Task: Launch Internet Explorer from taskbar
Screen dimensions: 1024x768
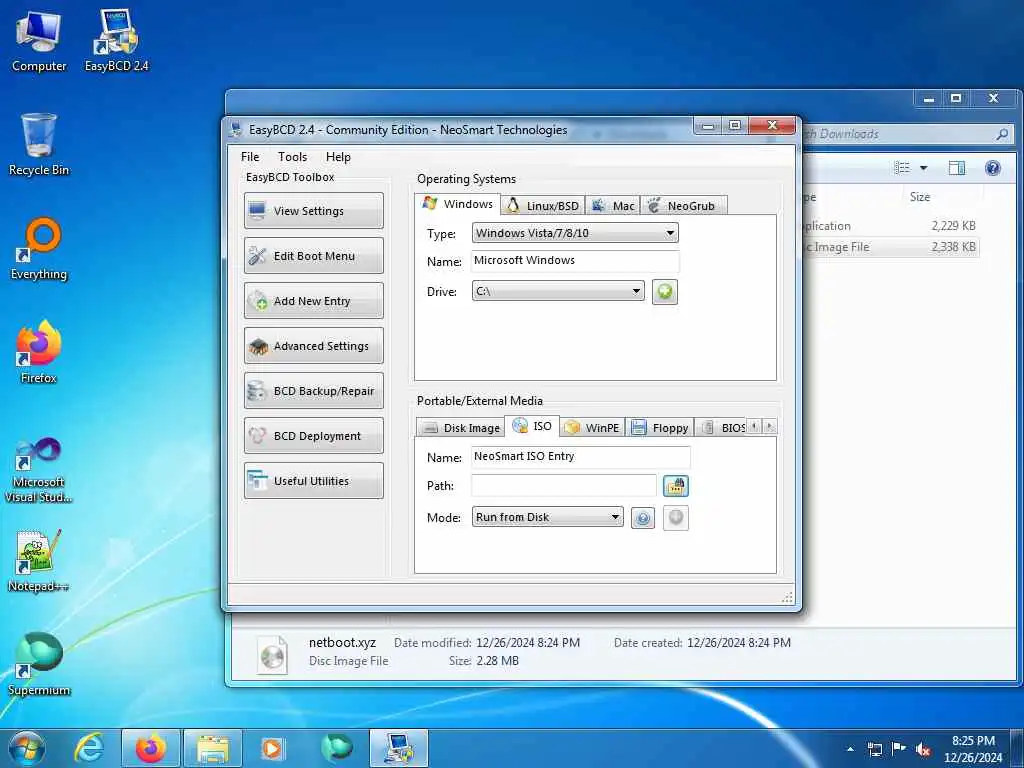Action: 89,748
